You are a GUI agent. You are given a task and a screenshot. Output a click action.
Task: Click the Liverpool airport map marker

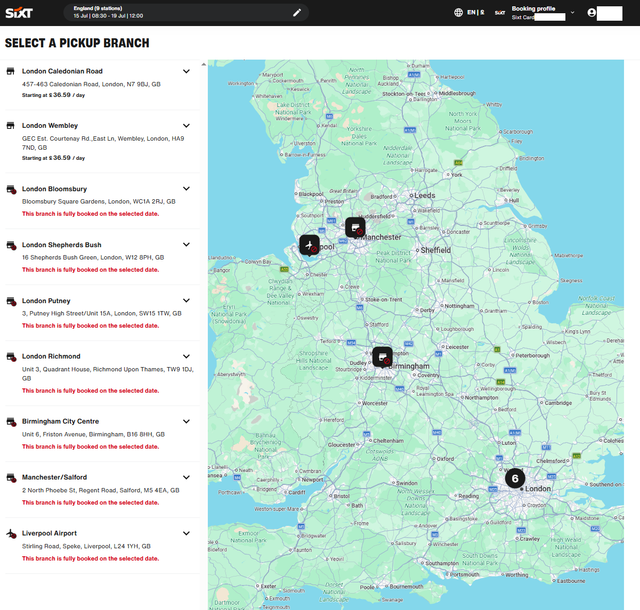pyautogui.click(x=309, y=245)
